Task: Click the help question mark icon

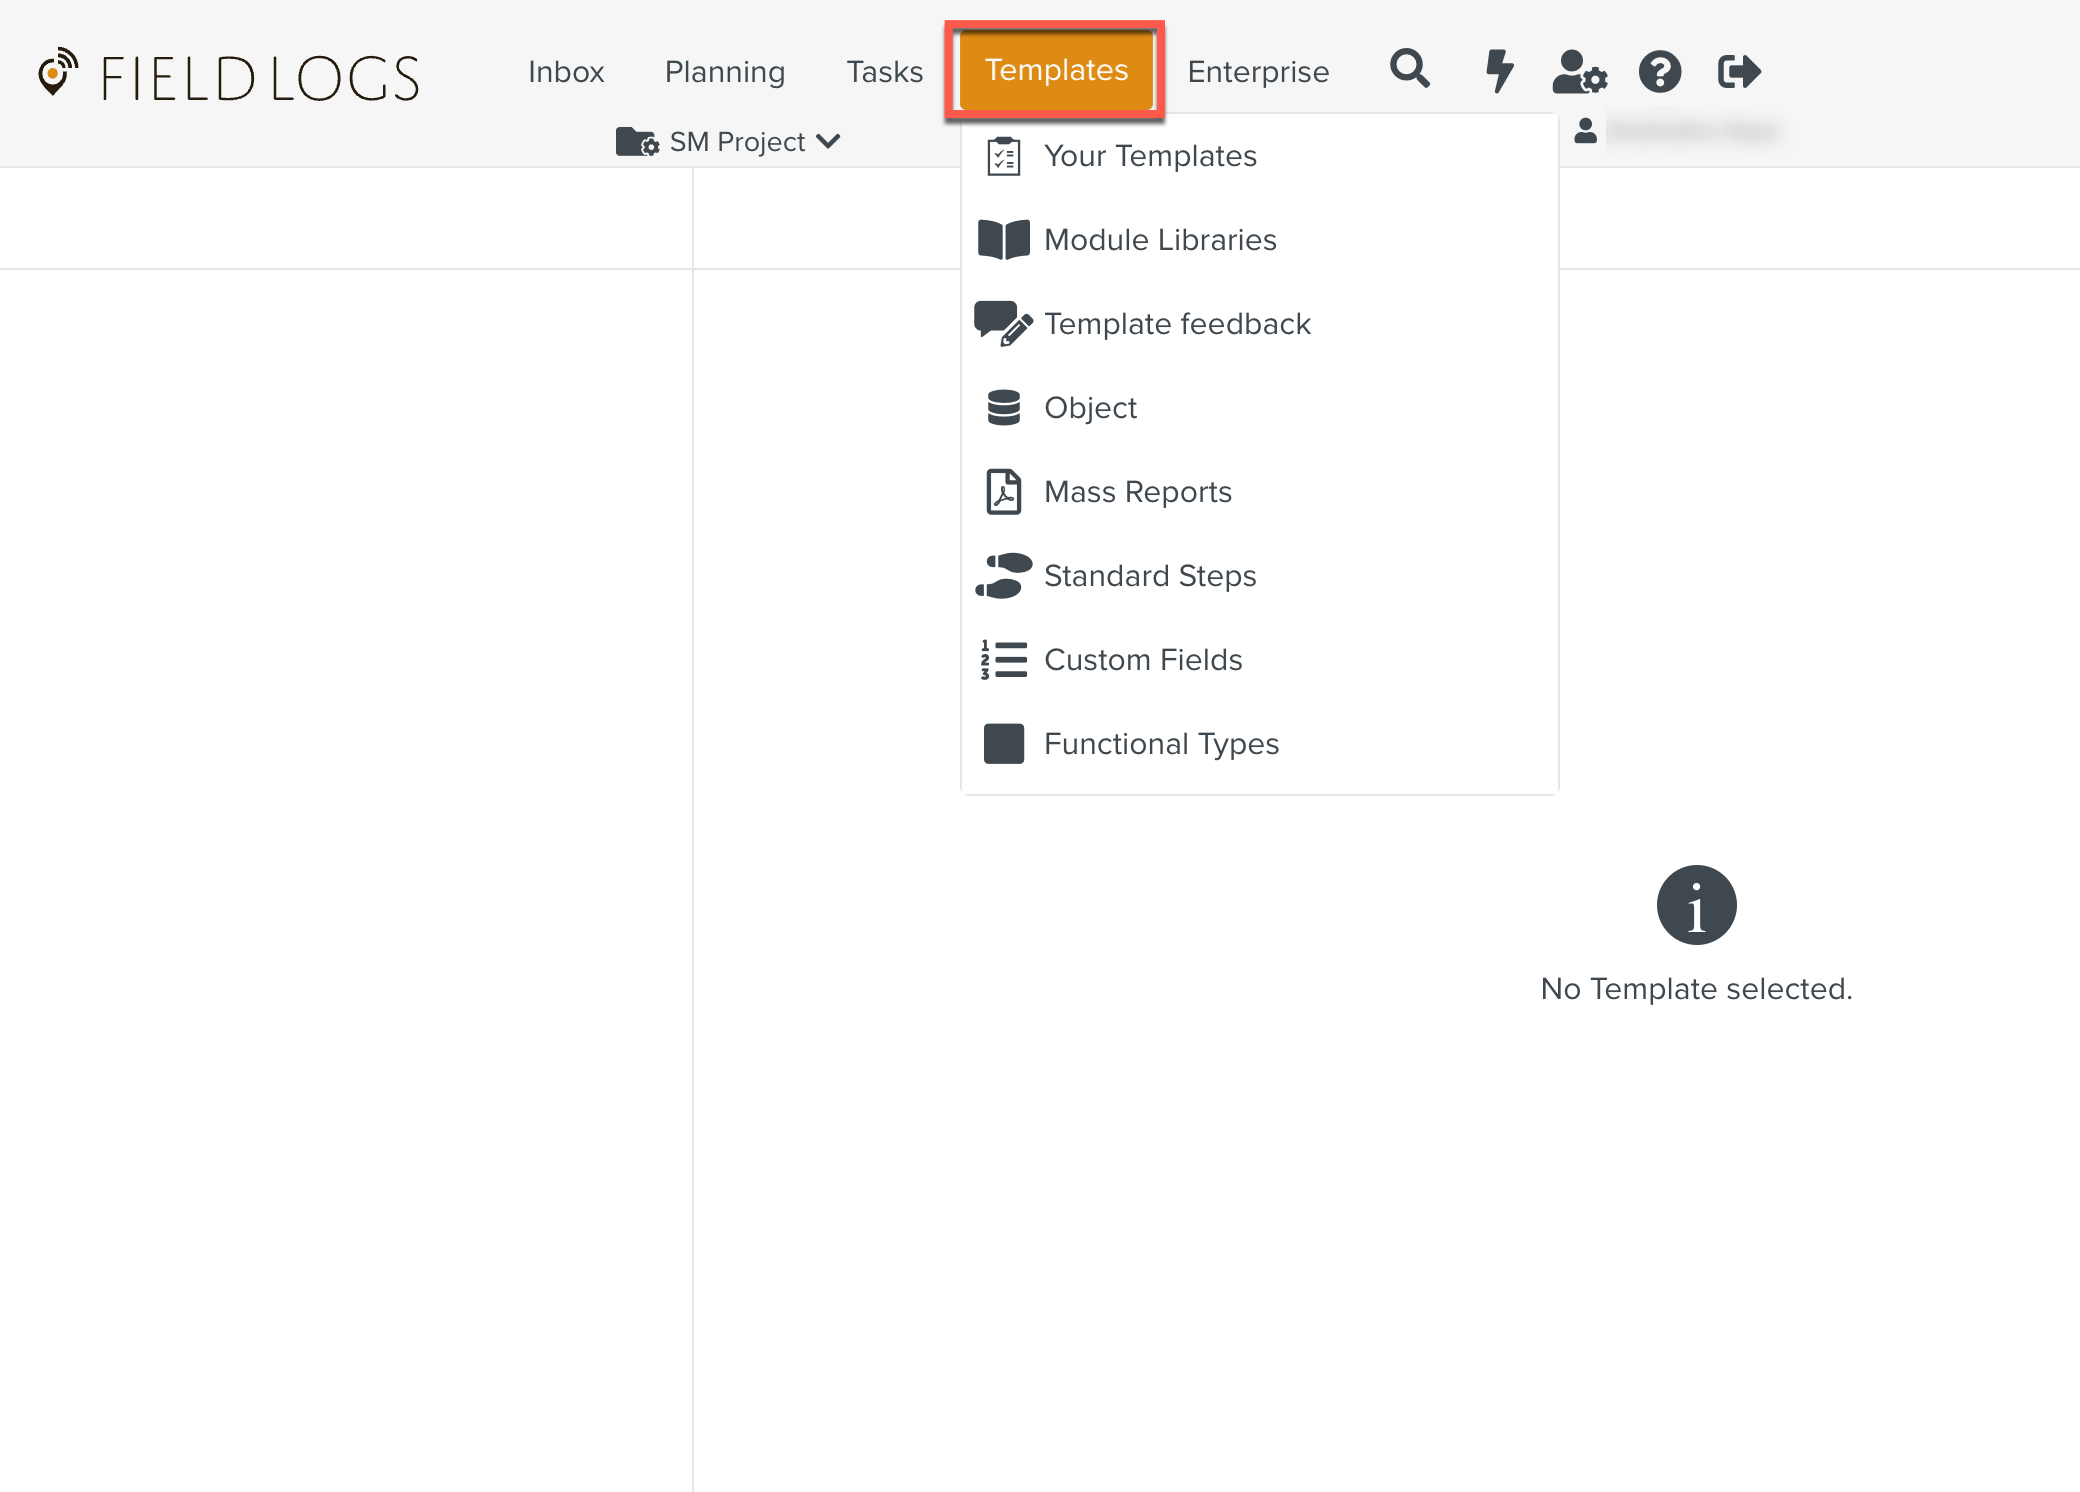Action: [1659, 72]
